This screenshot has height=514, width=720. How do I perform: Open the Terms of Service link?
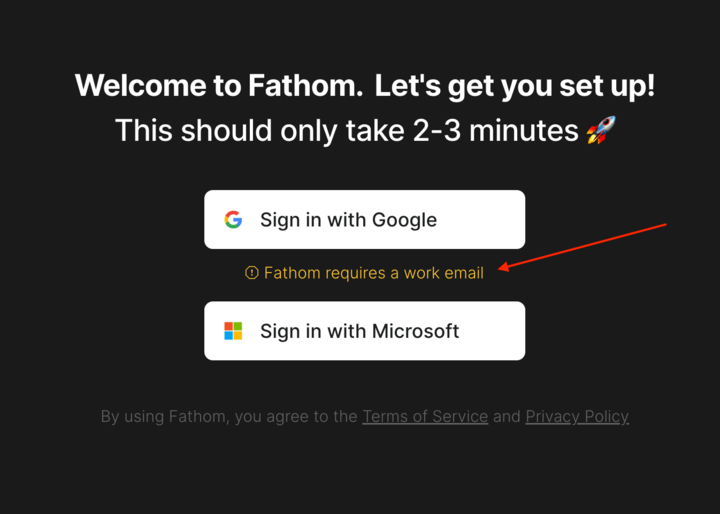click(425, 417)
